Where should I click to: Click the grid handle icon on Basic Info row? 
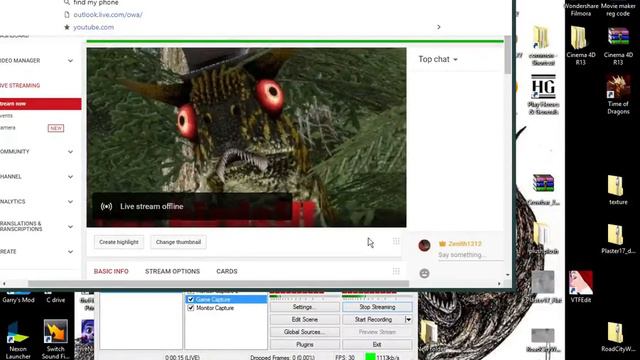(x=396, y=271)
